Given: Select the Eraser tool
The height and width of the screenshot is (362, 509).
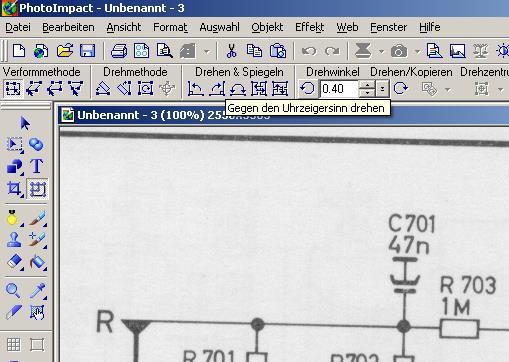Looking at the screenshot, I should [x=14, y=262].
